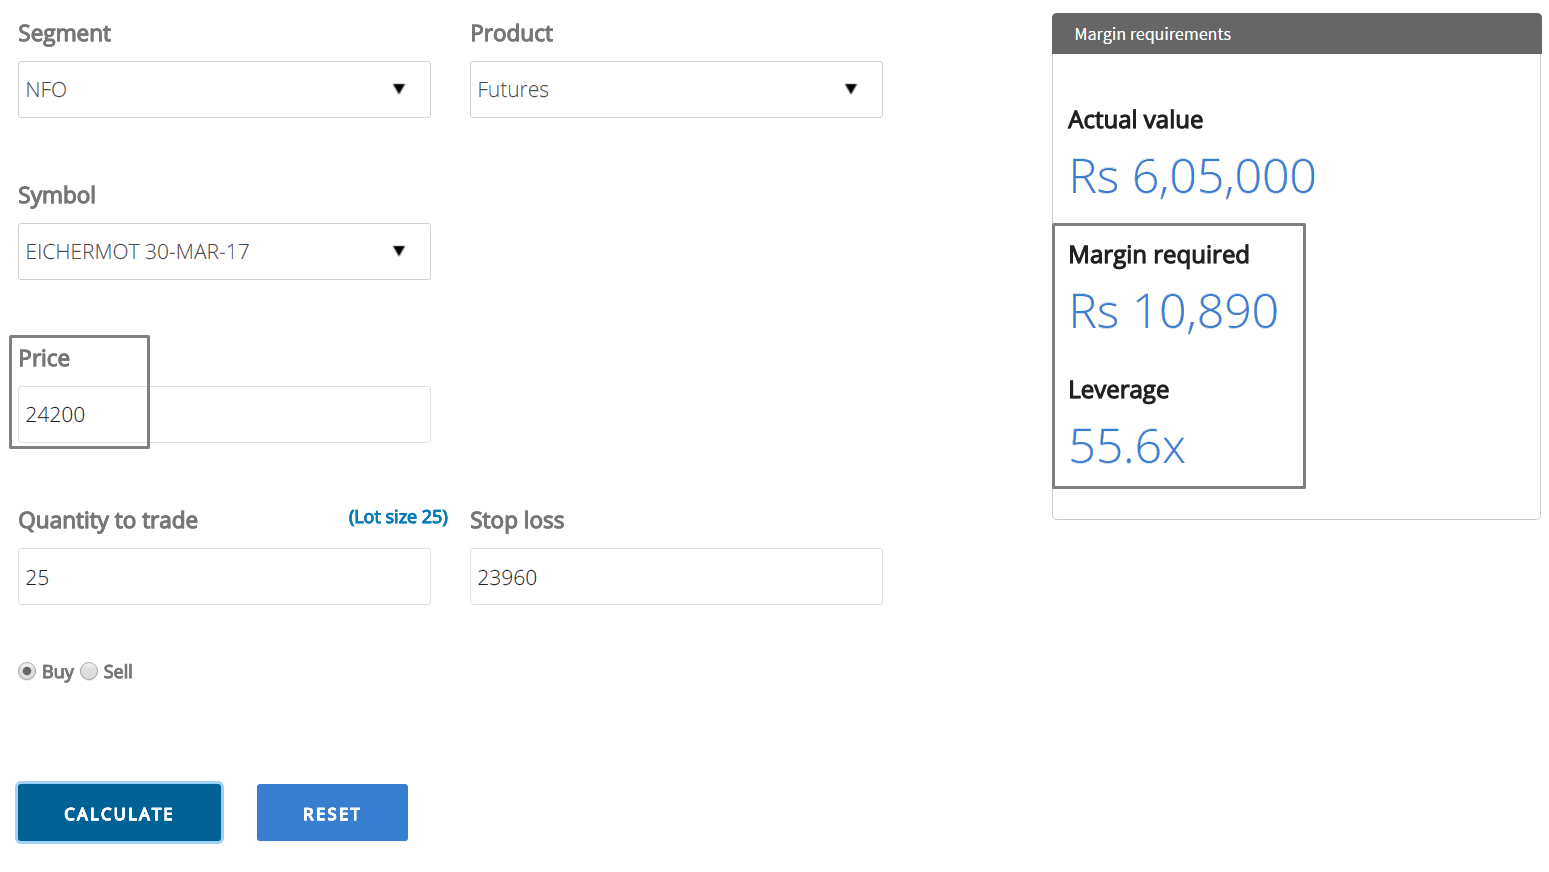The width and height of the screenshot is (1549, 872).
Task: Focus the Price field containing 24200
Action: point(224,414)
